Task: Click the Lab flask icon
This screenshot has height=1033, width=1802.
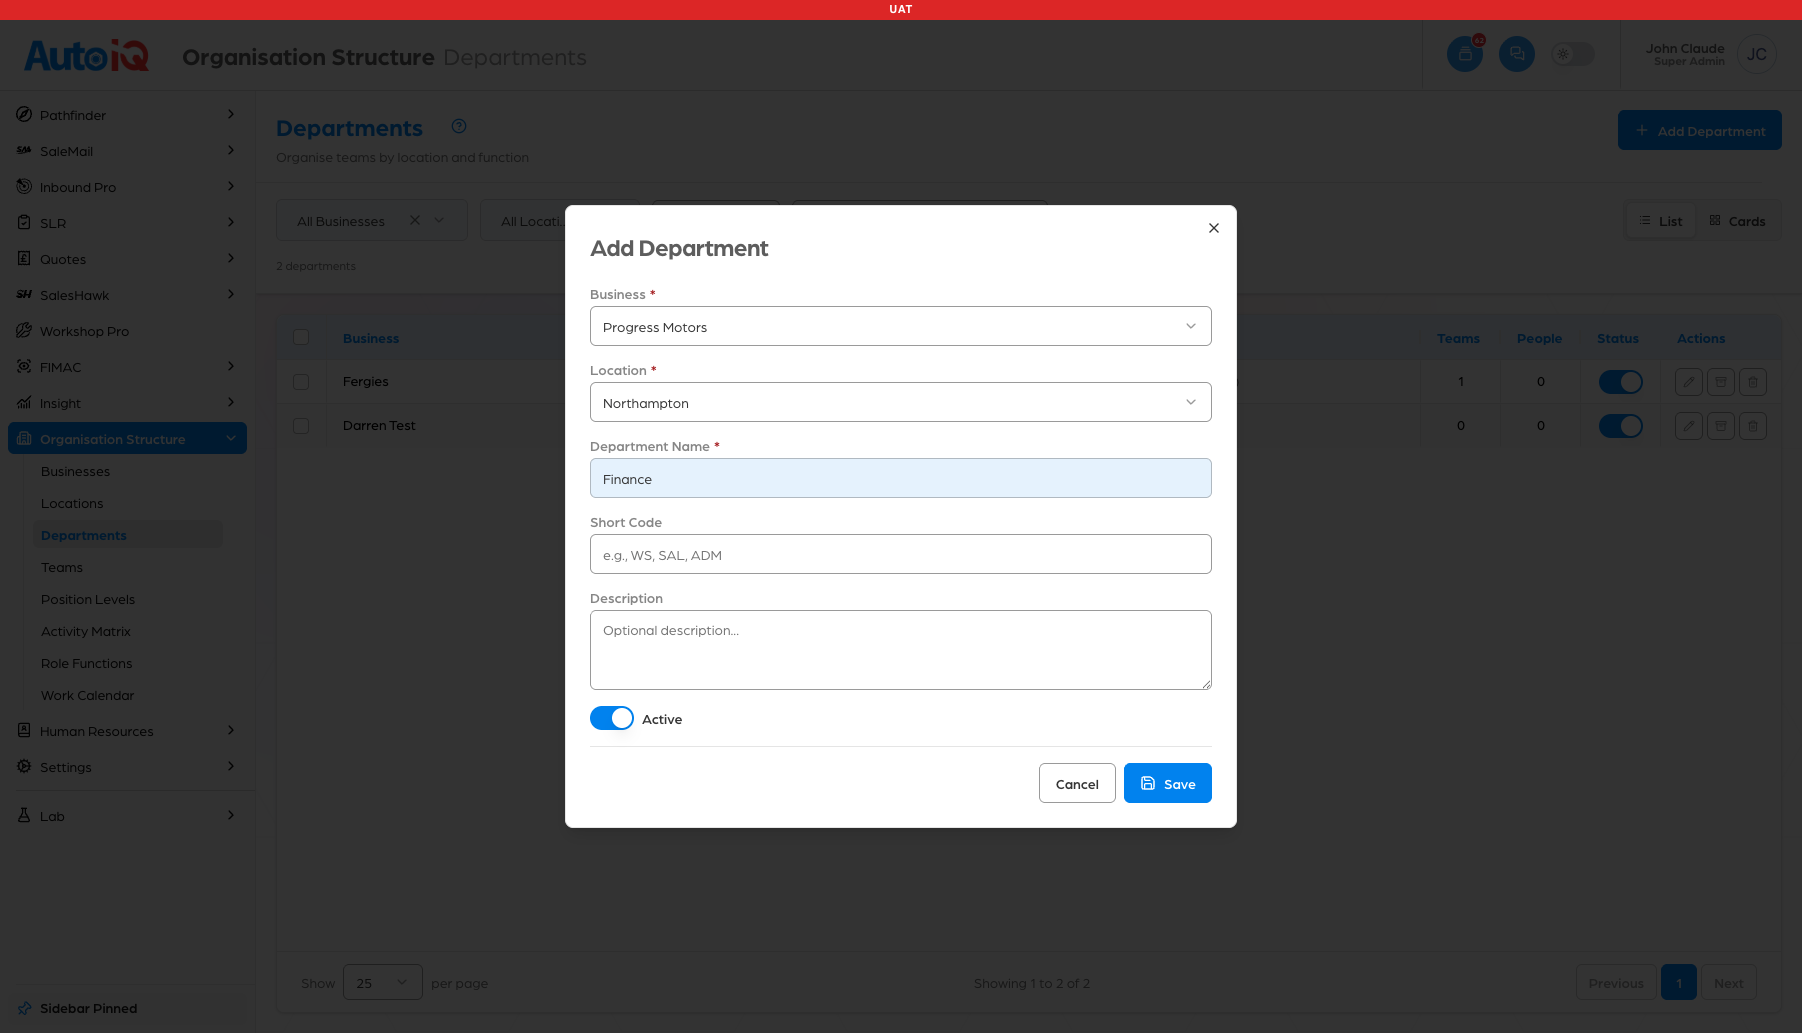Action: tap(24, 816)
